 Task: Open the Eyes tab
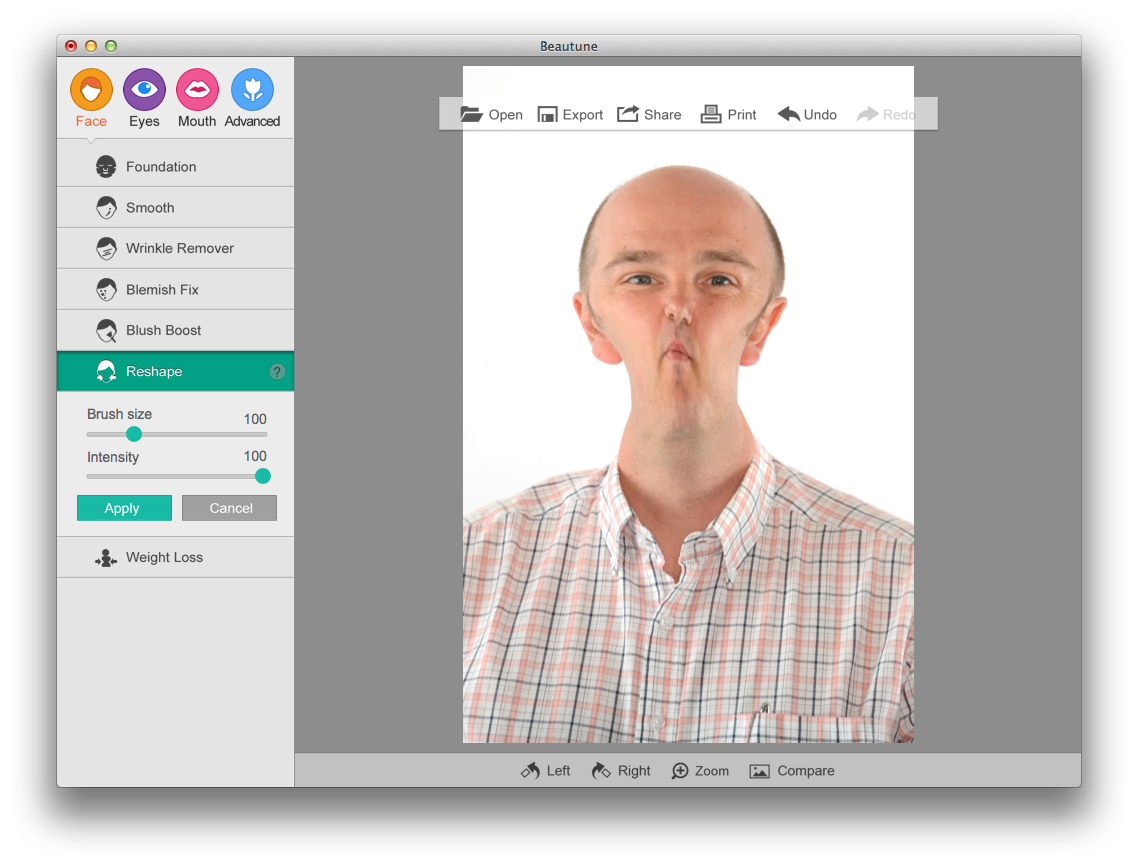click(144, 91)
